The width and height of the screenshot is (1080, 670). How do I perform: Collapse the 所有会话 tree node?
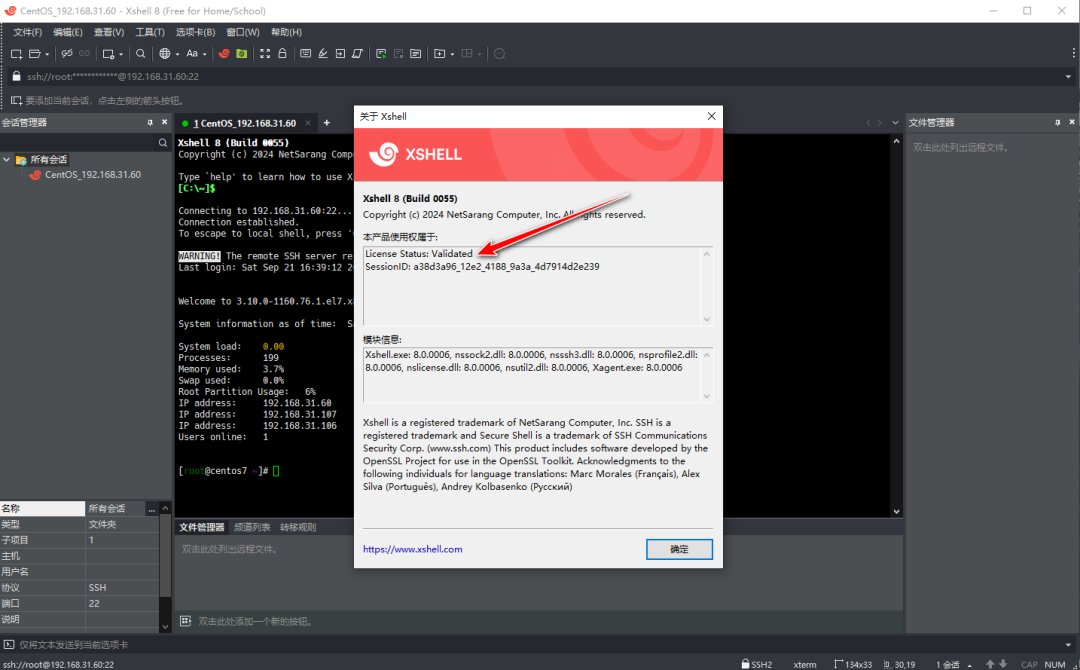coord(6,159)
